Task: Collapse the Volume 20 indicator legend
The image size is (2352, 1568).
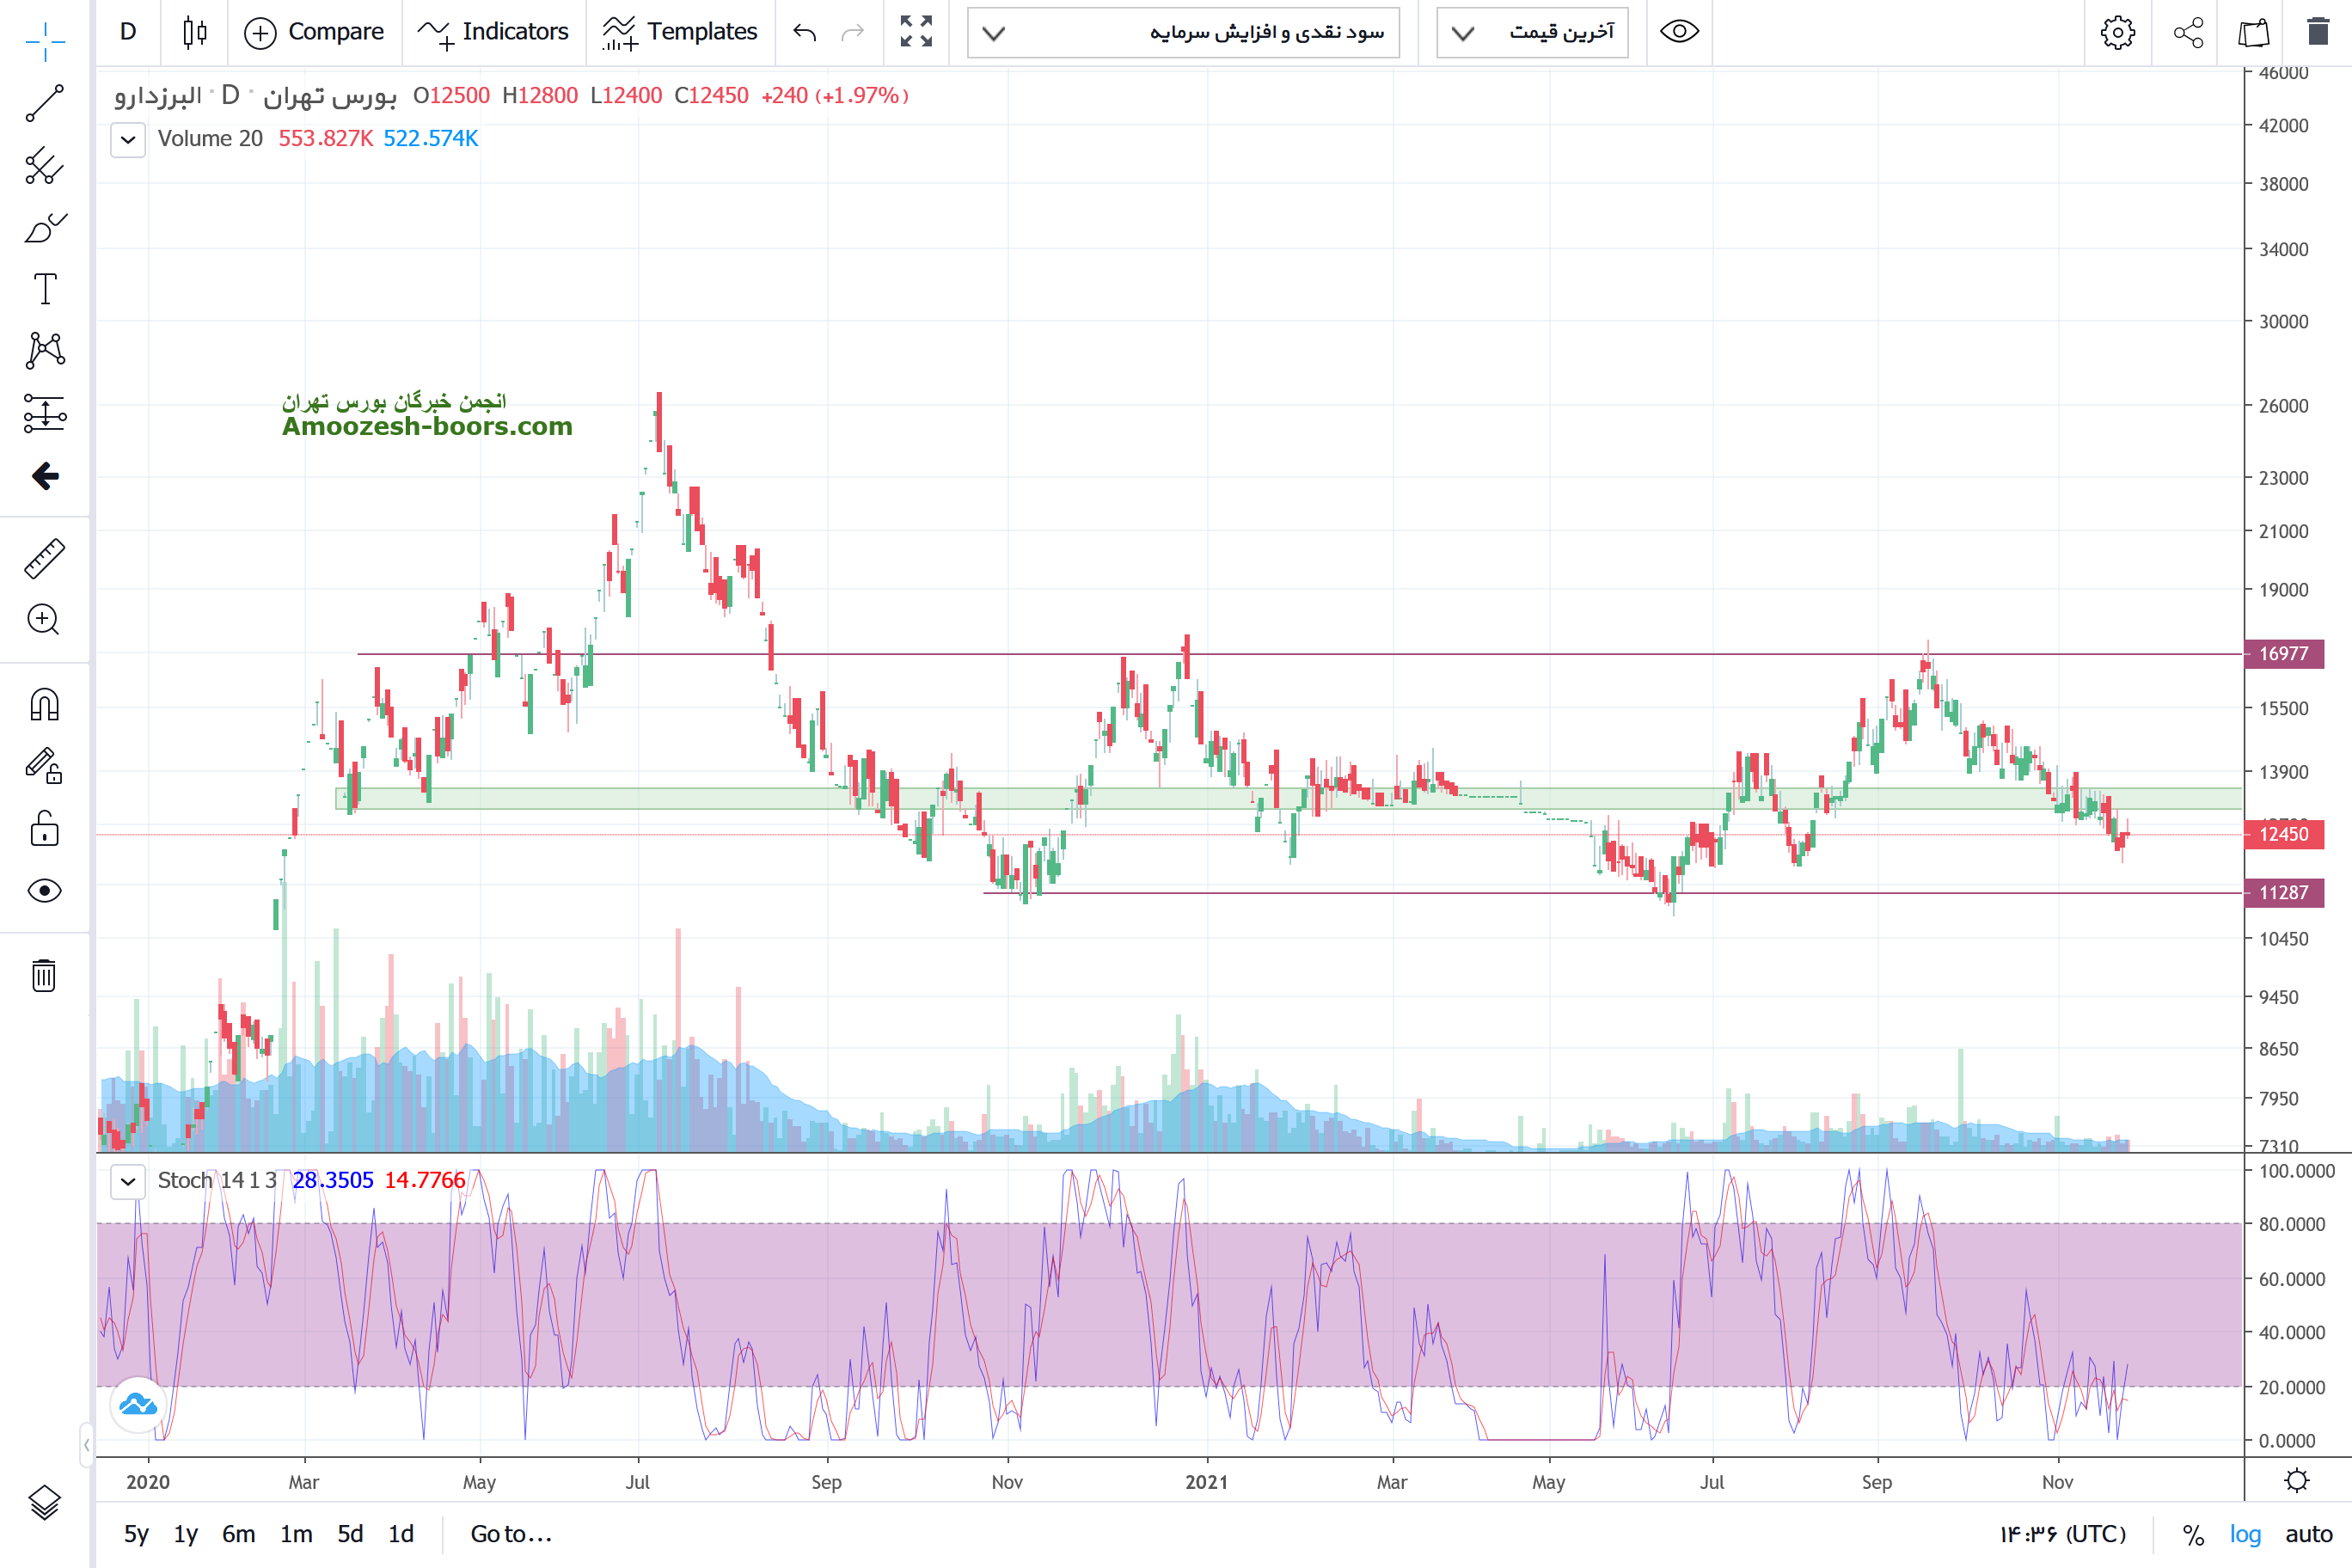Action: point(128,139)
